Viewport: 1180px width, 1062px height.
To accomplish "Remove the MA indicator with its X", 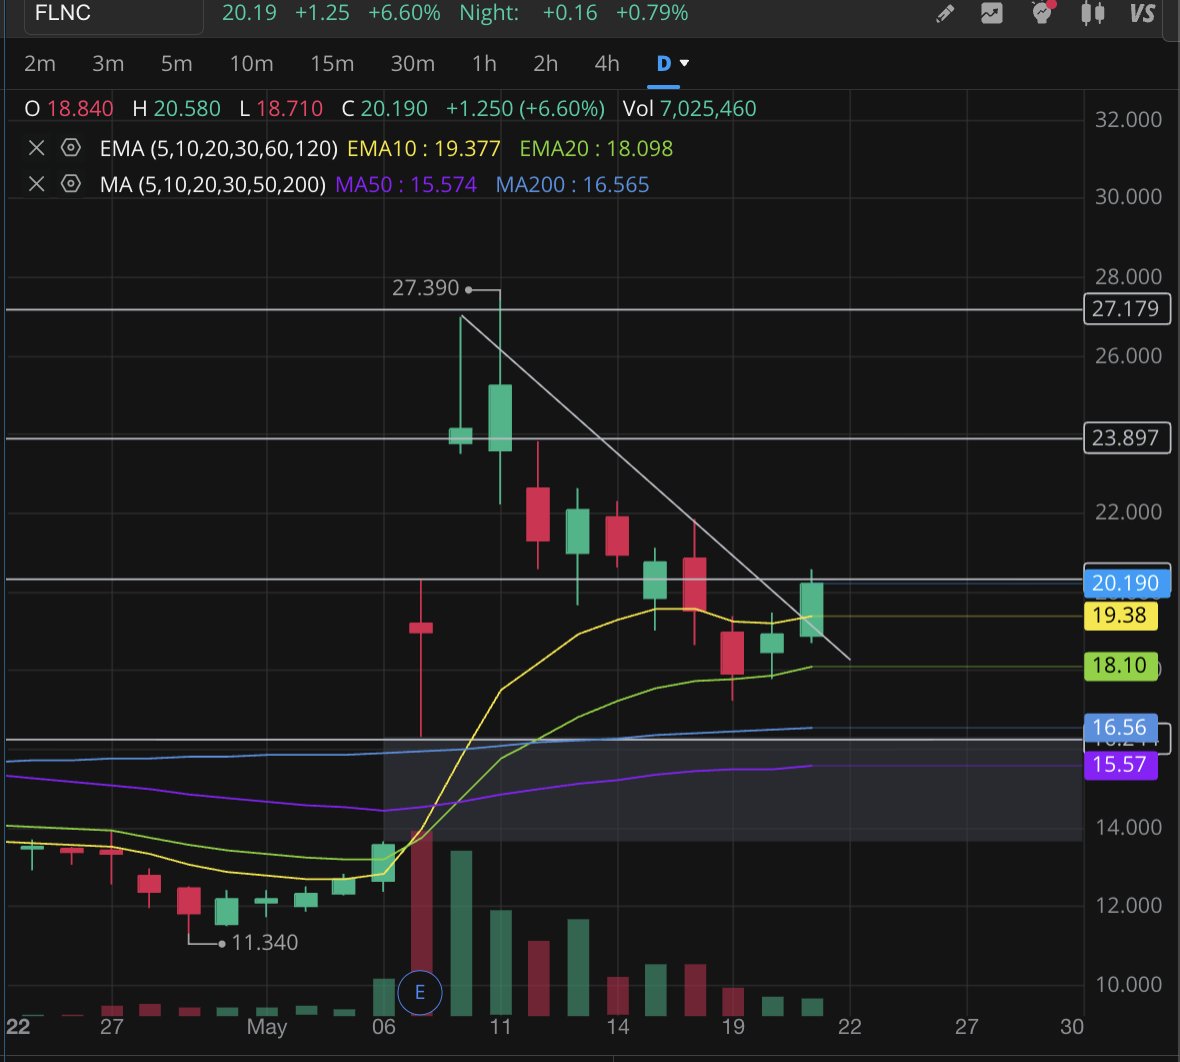I will coord(36,184).
